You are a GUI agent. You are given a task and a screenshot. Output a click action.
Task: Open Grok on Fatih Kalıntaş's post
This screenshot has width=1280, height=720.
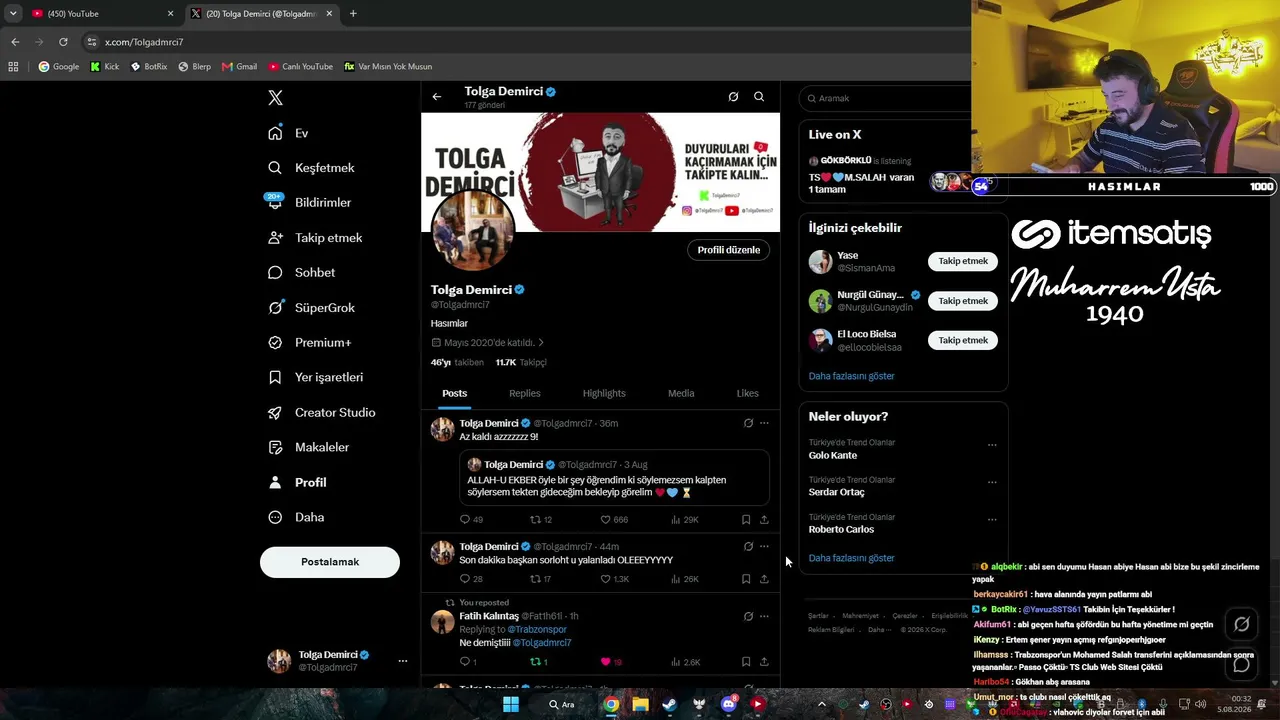(748, 616)
